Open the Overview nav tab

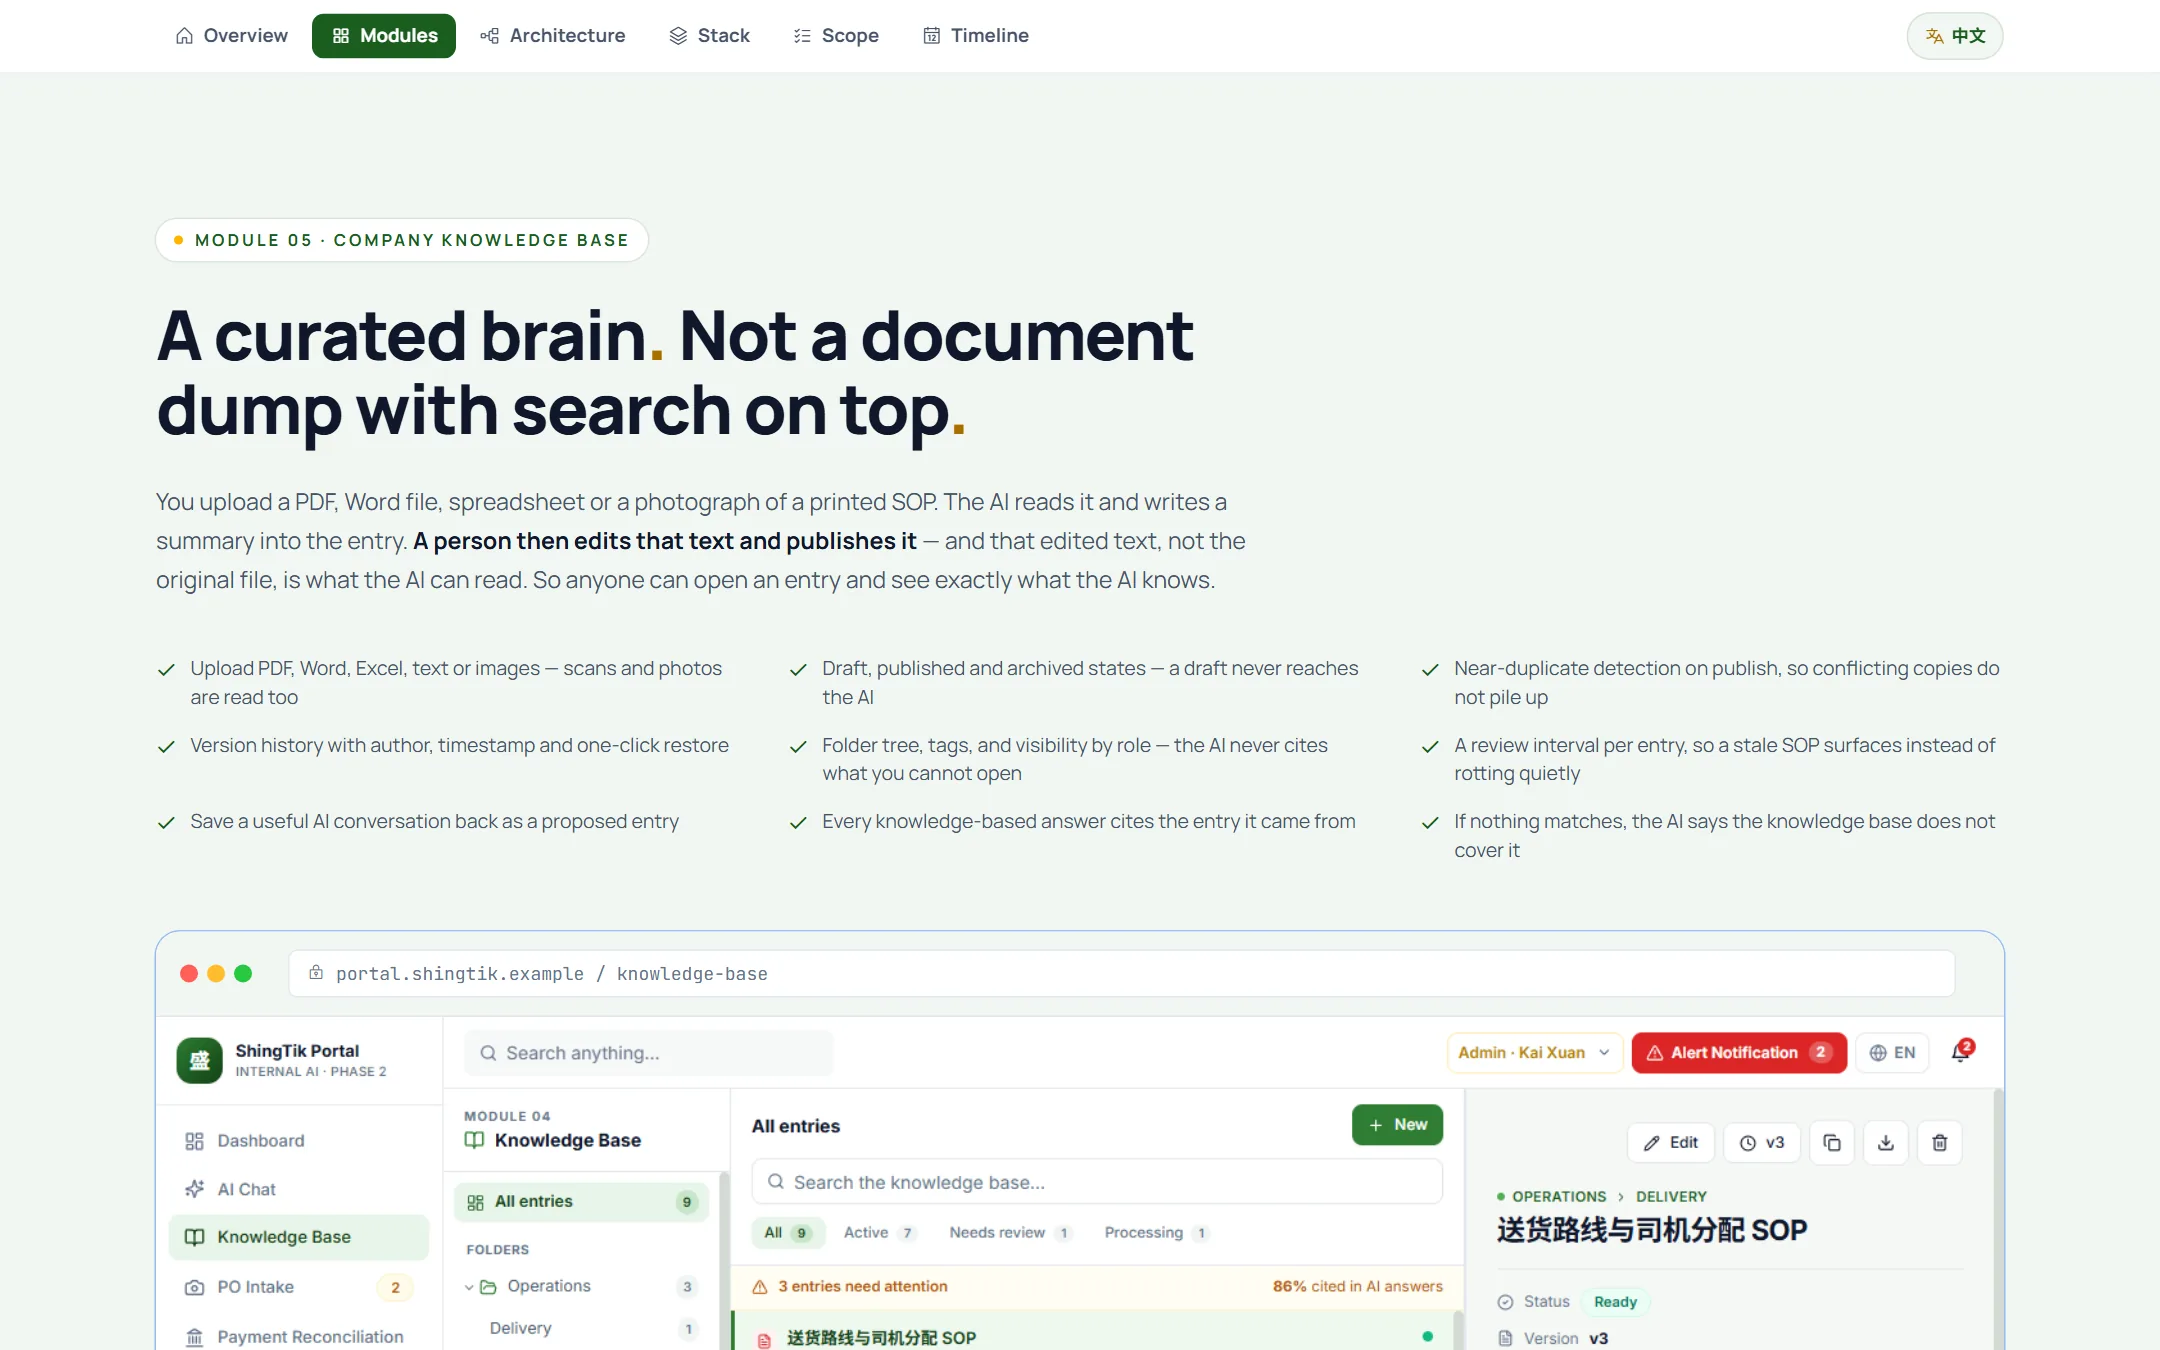pos(231,36)
